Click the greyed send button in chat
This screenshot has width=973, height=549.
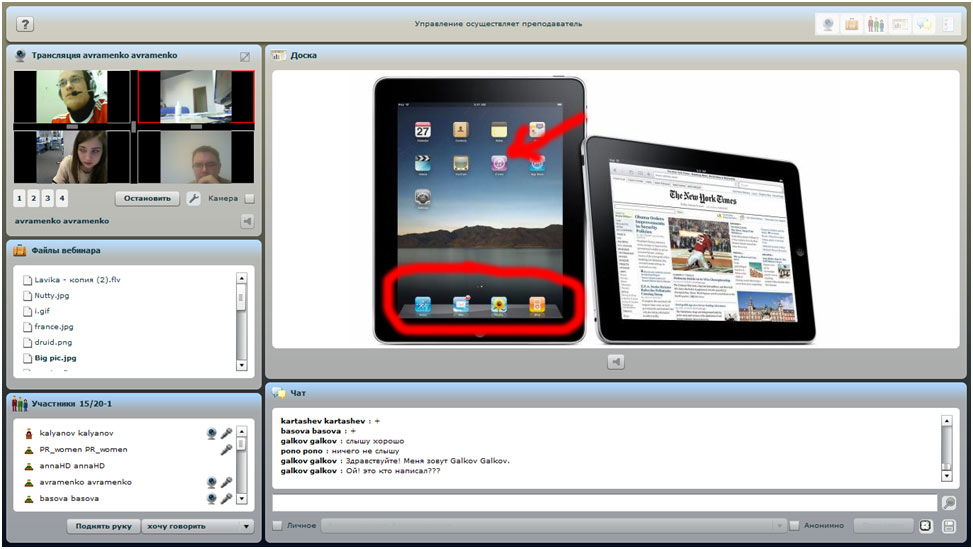[x=883, y=525]
